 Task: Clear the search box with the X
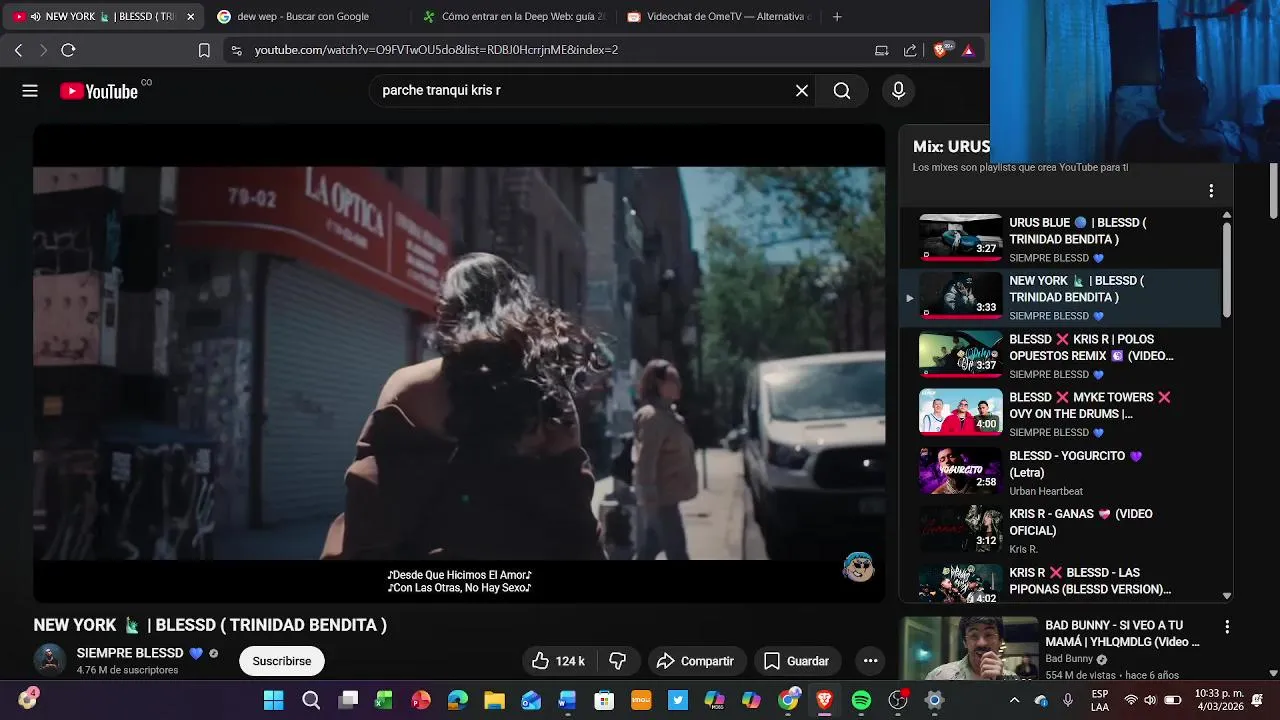(802, 91)
